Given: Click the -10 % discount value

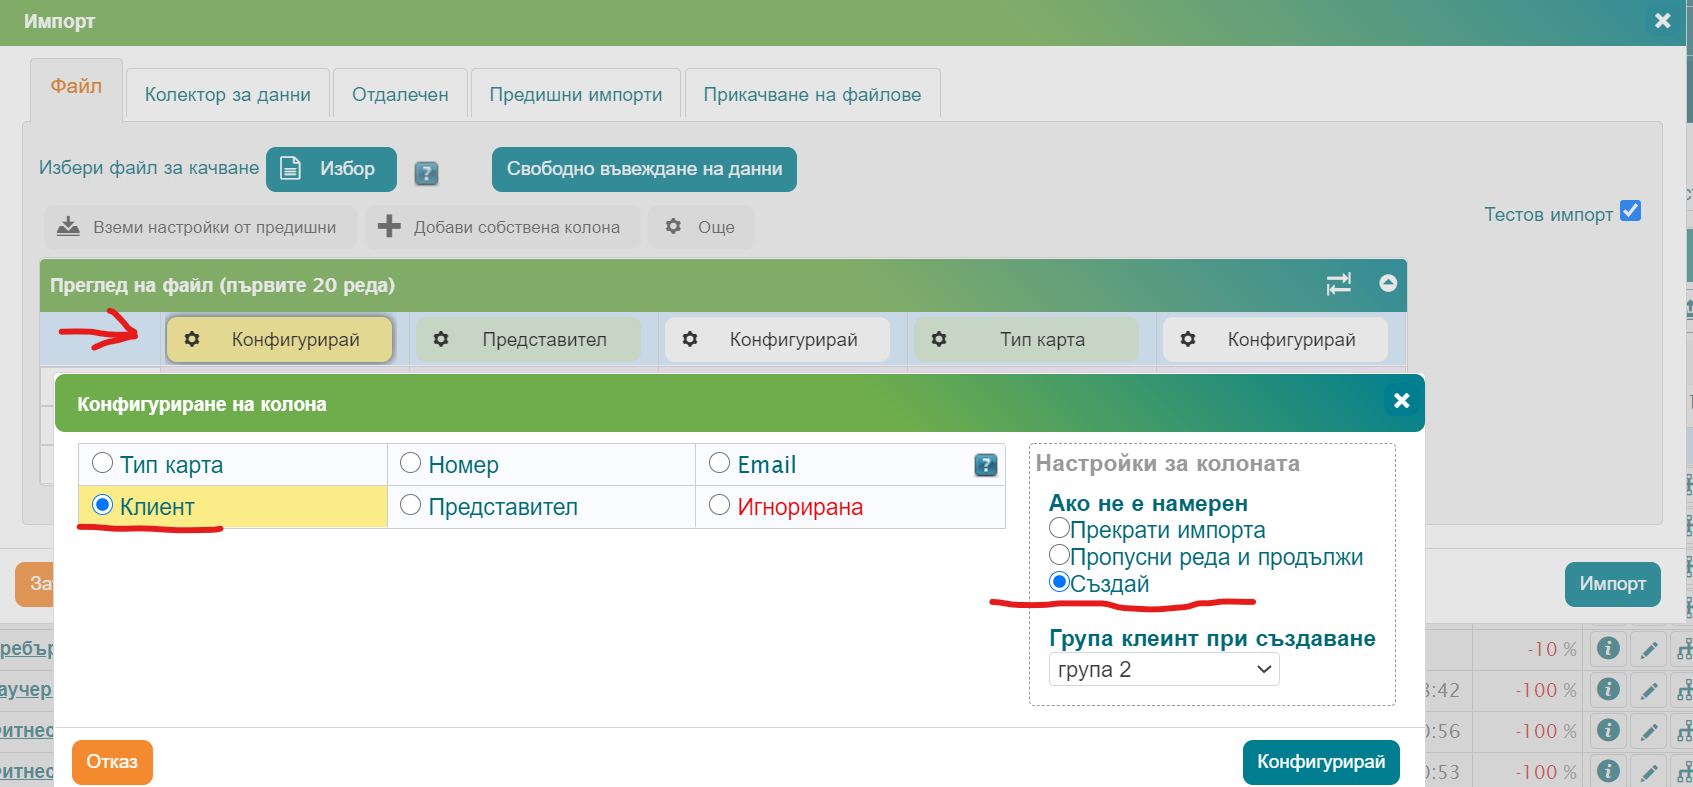Looking at the screenshot, I should tap(1551, 649).
